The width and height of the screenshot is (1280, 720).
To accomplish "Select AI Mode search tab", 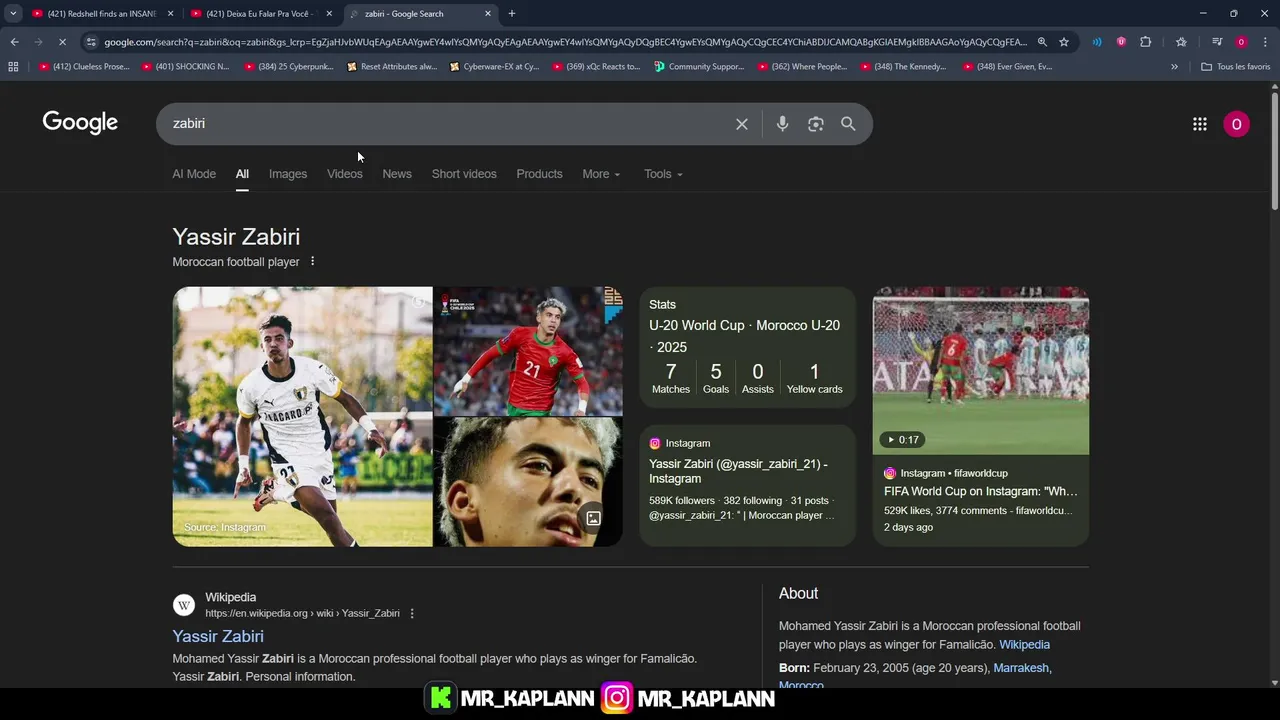I will (x=194, y=174).
